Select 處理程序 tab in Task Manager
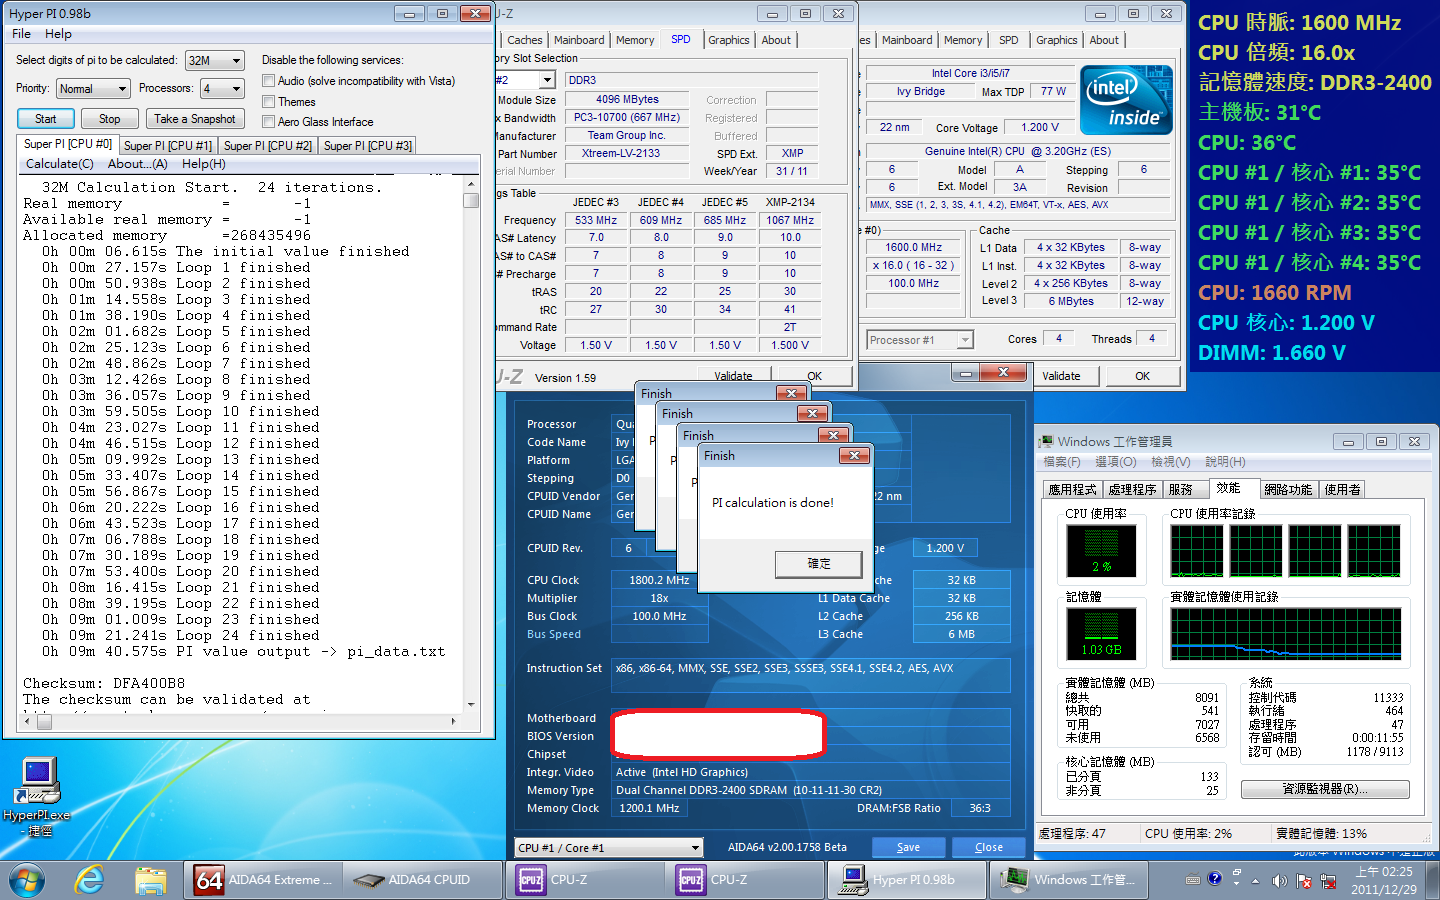This screenshot has width=1440, height=900. (1132, 490)
